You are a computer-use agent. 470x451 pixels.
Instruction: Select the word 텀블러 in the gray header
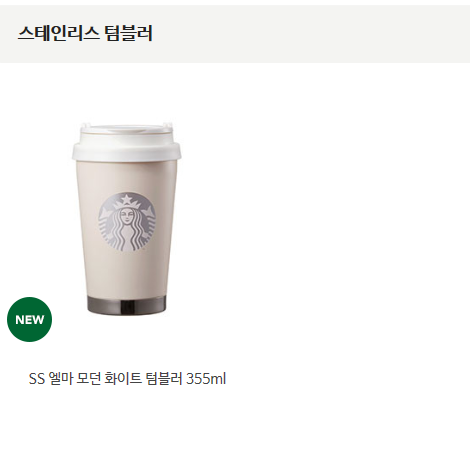[129, 33]
